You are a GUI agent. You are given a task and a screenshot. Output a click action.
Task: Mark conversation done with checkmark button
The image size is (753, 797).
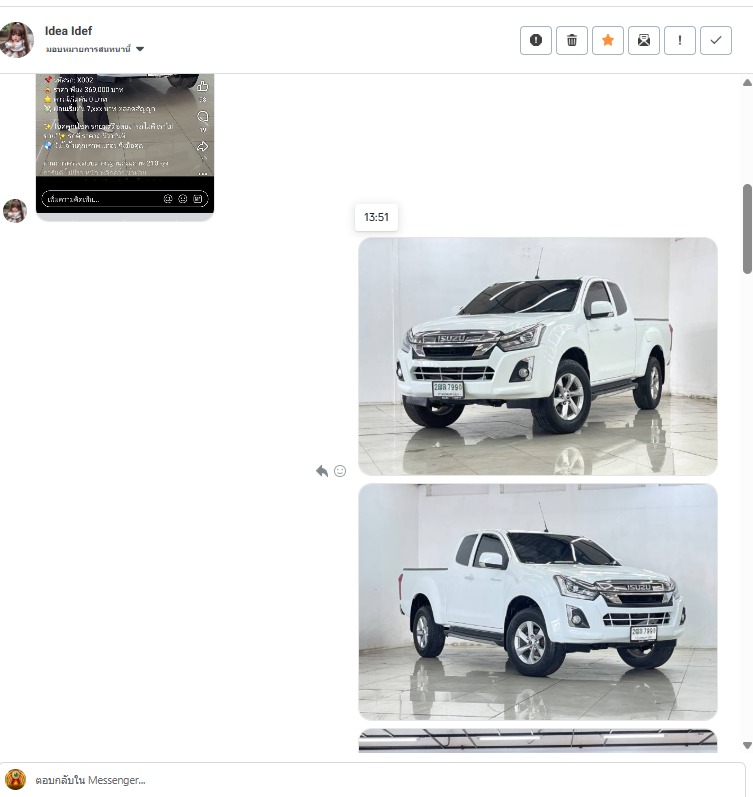pyautogui.click(x=716, y=40)
